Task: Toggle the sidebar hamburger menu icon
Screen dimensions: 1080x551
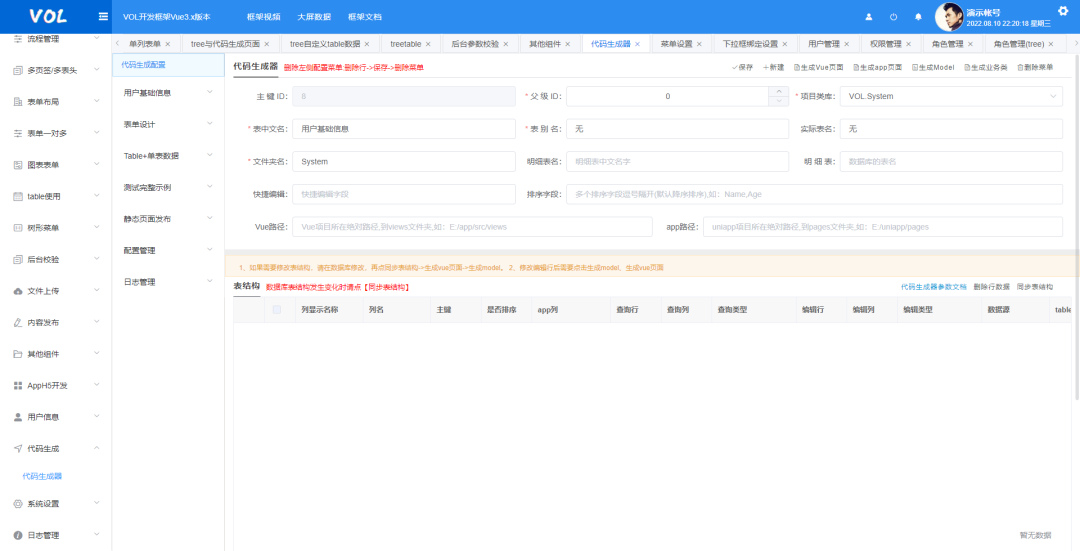Action: point(103,17)
